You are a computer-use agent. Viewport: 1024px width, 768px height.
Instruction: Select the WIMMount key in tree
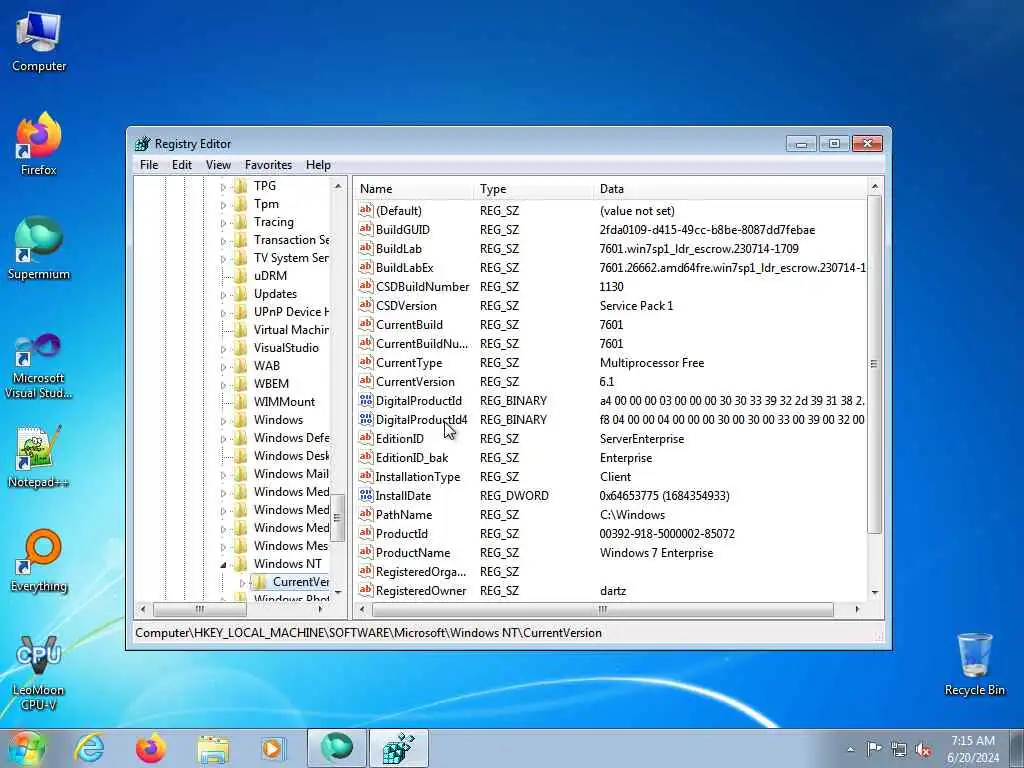pos(284,401)
